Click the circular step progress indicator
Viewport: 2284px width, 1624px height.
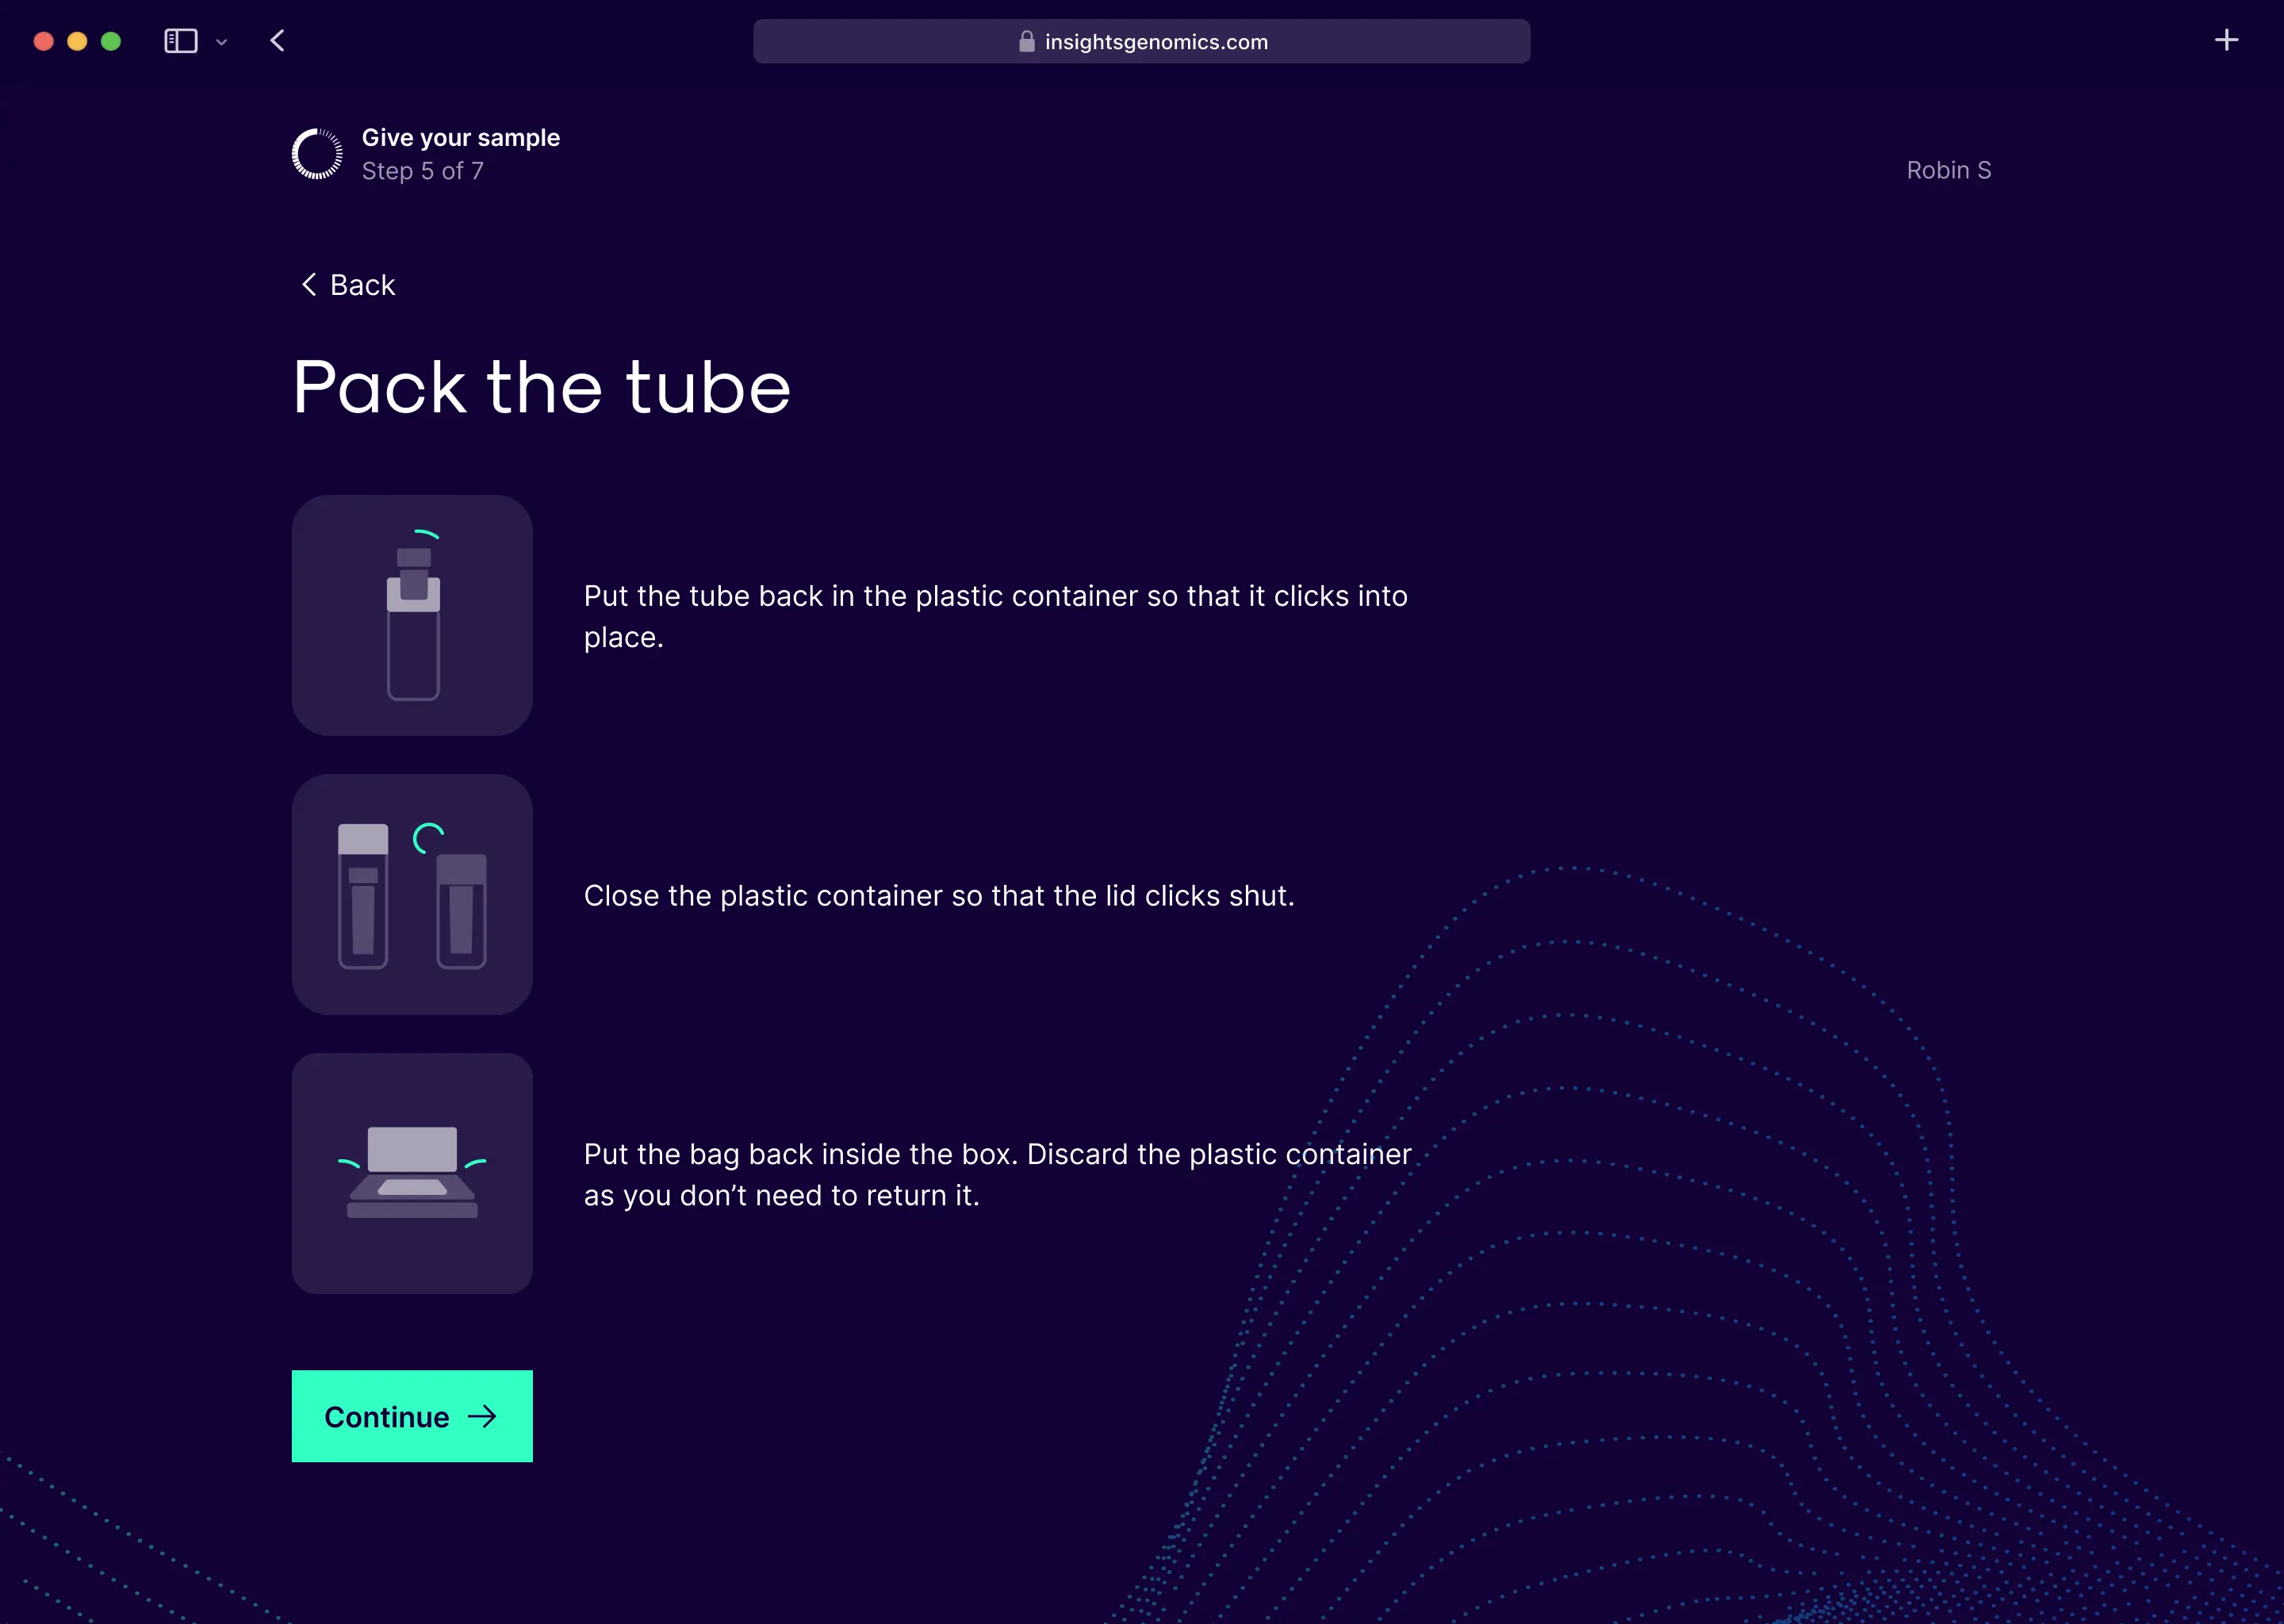pos(317,154)
